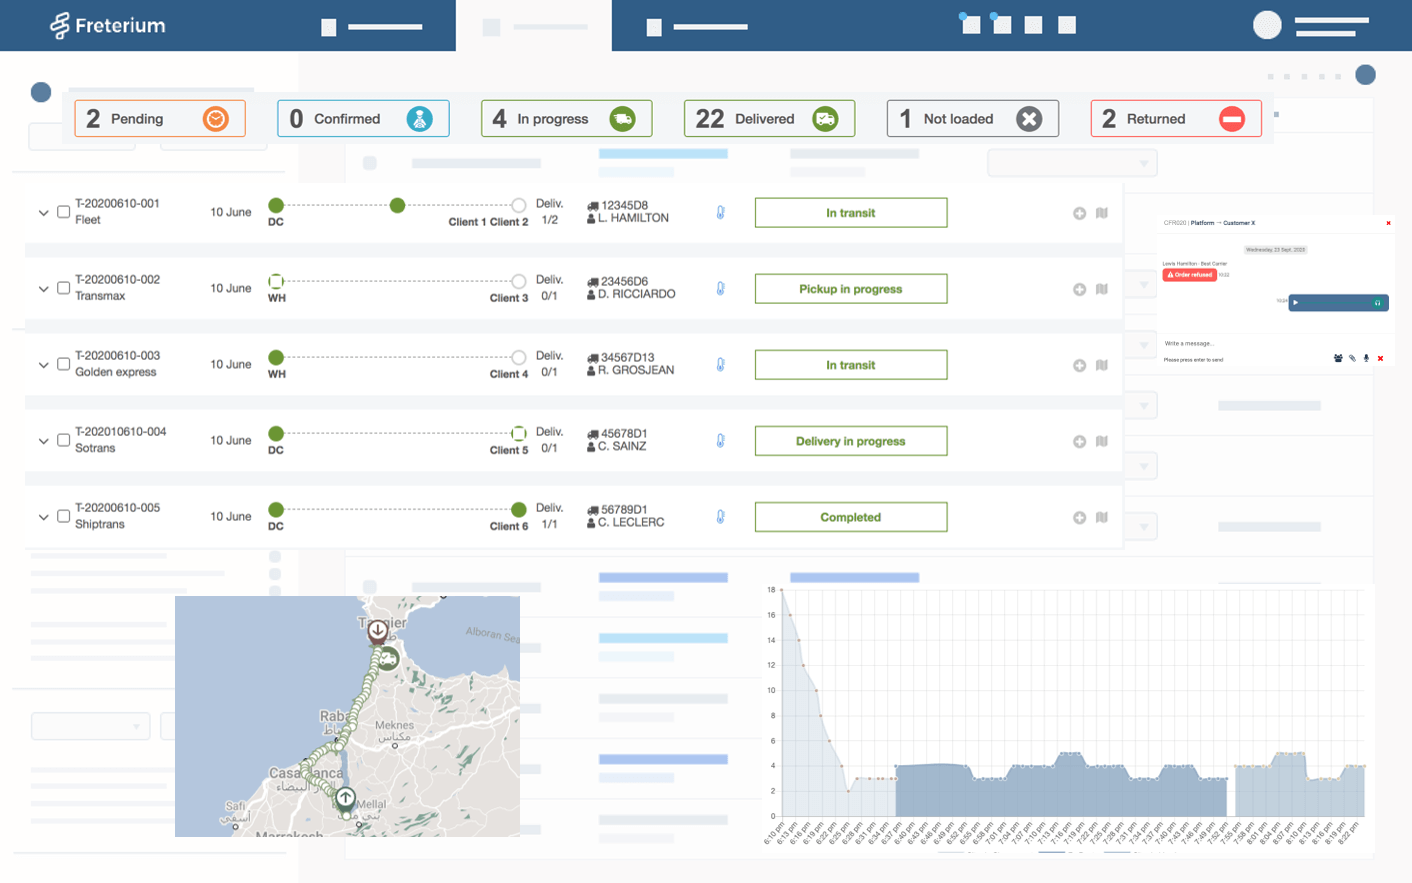Filter by the 22 Delivered status card
Image resolution: width=1412 pixels, height=883 pixels.
tap(768, 119)
